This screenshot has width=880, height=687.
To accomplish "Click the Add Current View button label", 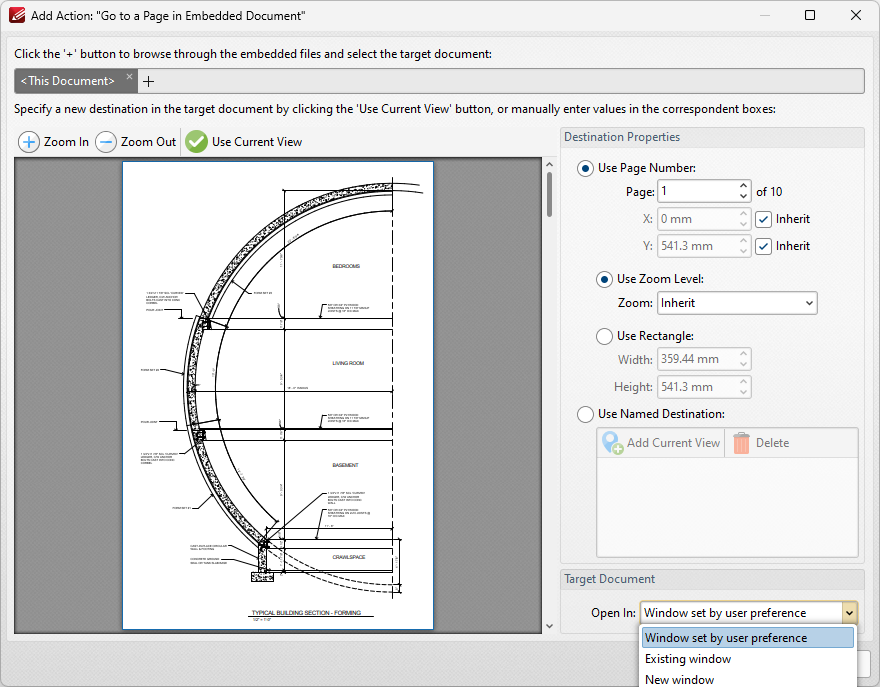I will 673,443.
